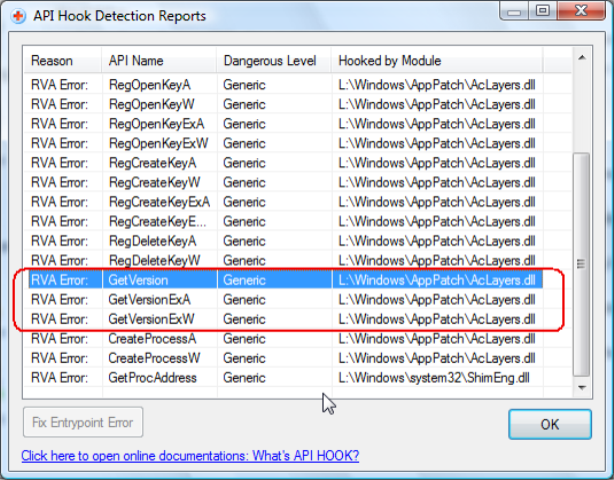Select the RegDeleteKeyA row
This screenshot has width=614, height=480.
pyautogui.click(x=284, y=241)
